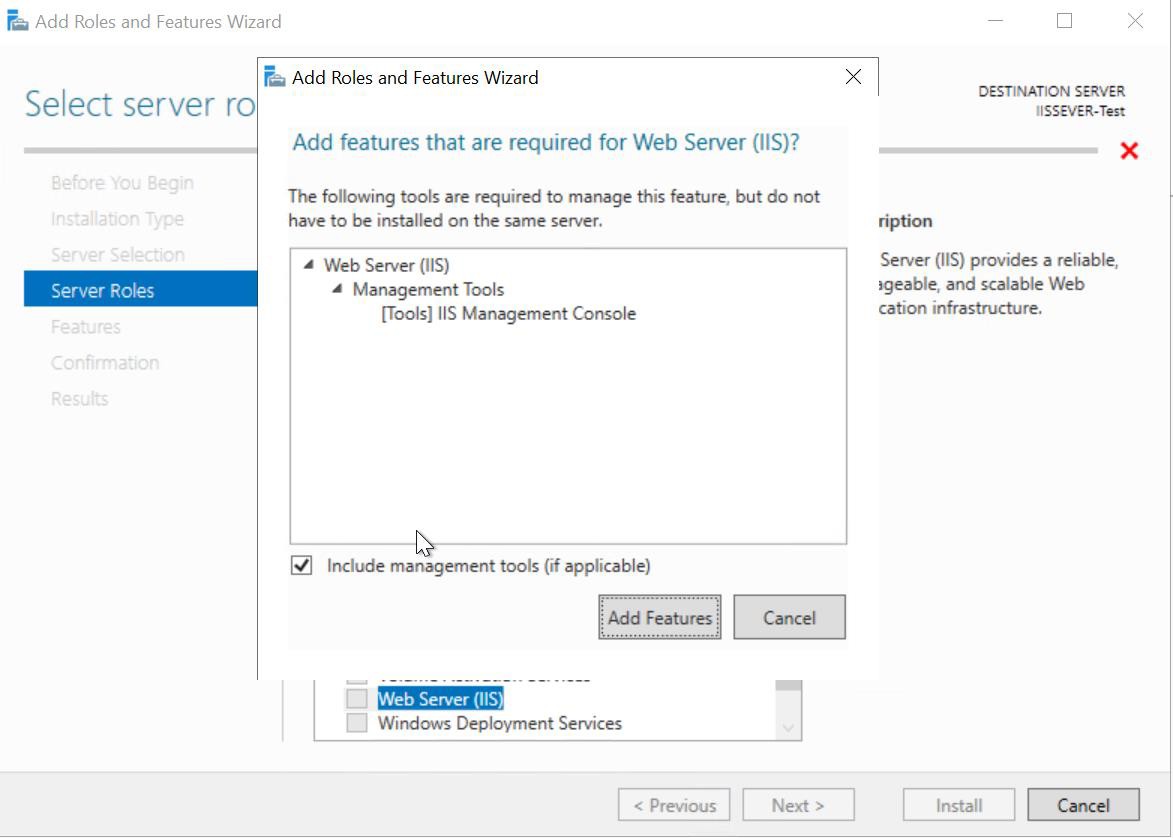Click the Previous button in main wizard

tap(674, 805)
